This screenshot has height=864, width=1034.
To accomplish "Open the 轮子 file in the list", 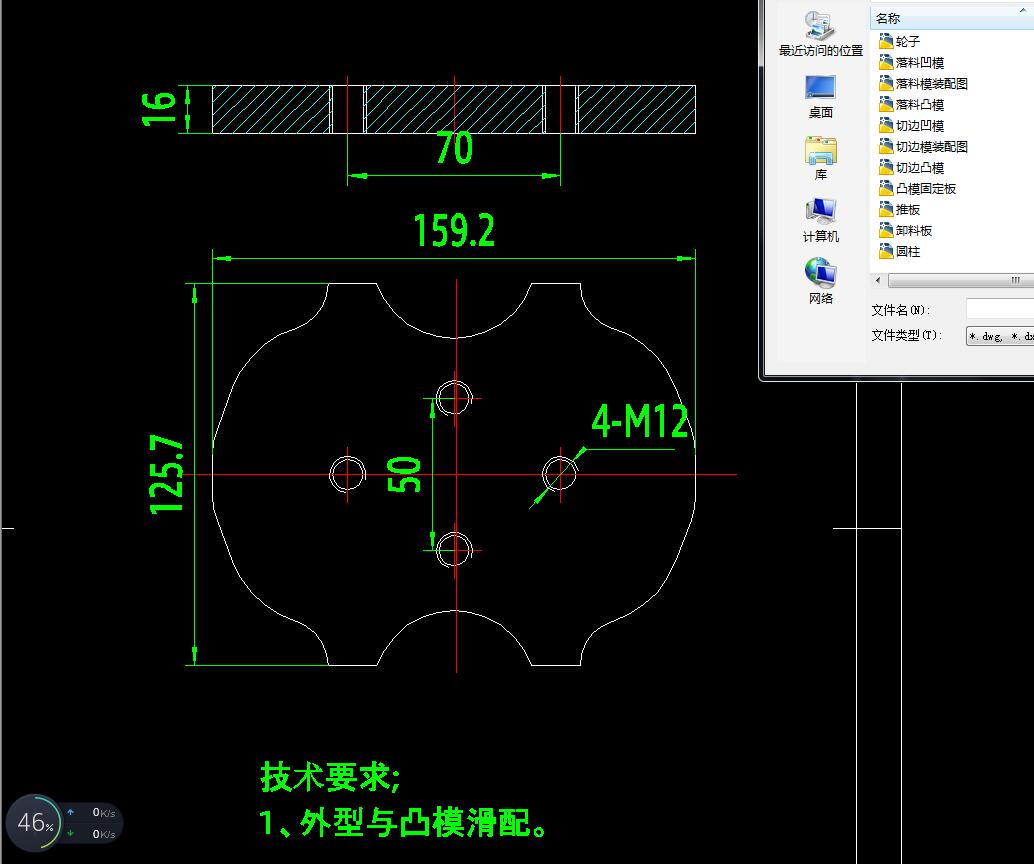I will [900, 42].
